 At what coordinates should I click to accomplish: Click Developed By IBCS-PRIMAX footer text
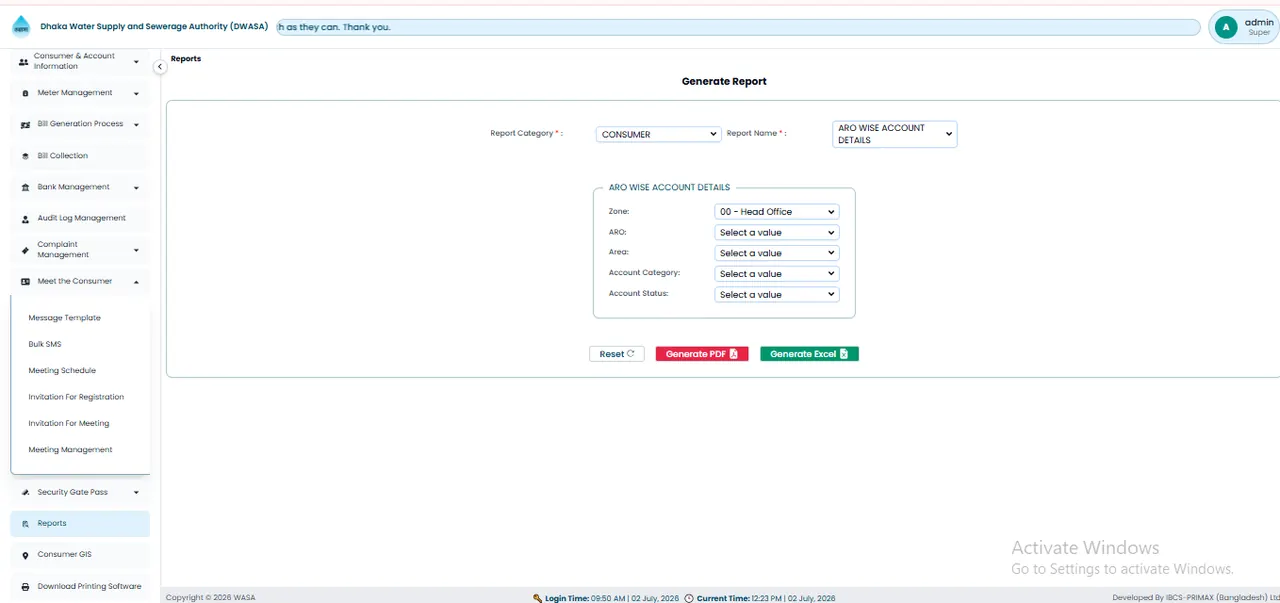(1196, 598)
